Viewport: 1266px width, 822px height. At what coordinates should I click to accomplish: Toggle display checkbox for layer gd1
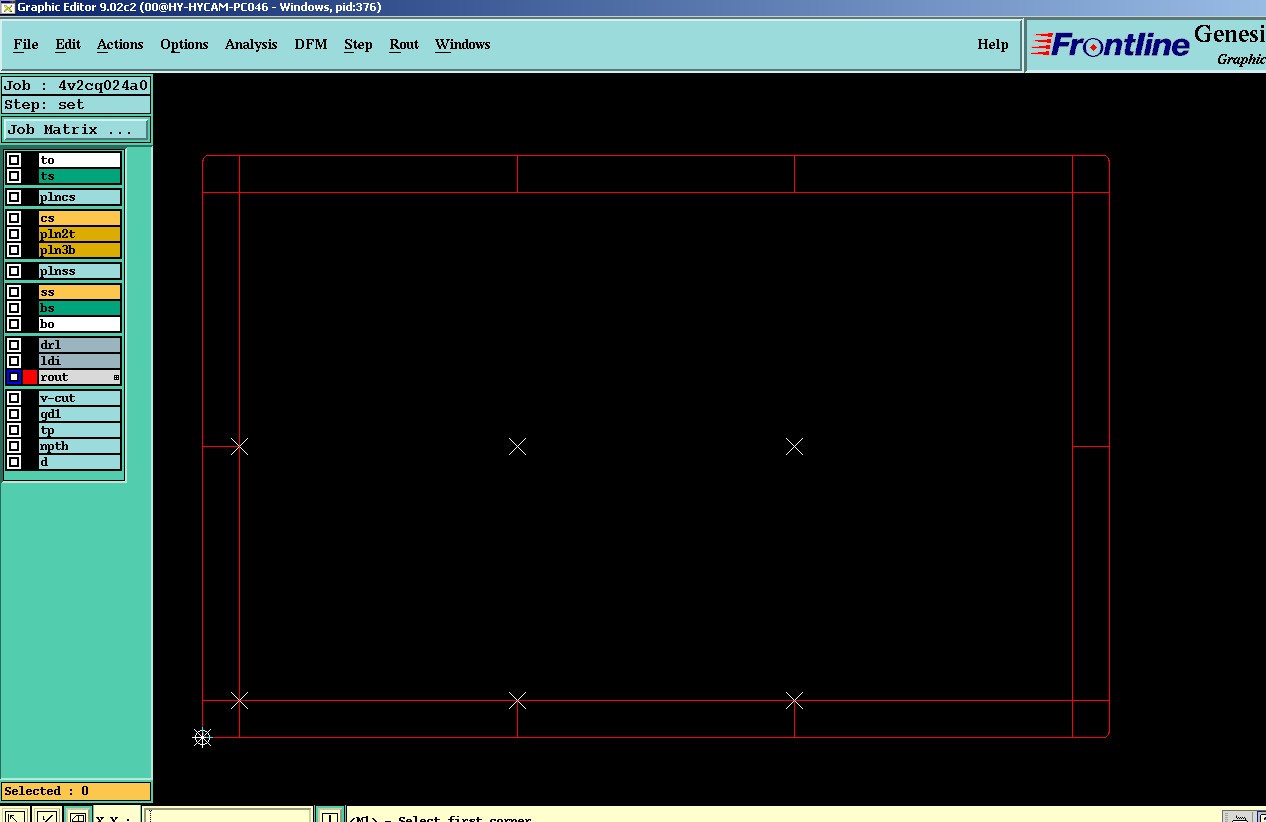coord(14,414)
